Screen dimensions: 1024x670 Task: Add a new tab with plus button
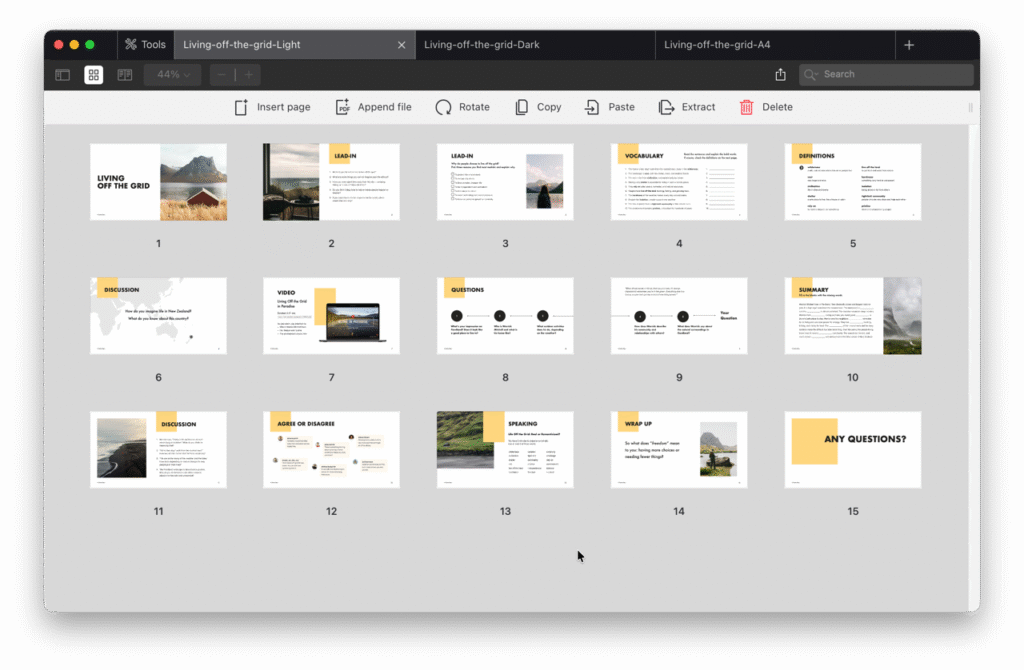pyautogui.click(x=908, y=45)
